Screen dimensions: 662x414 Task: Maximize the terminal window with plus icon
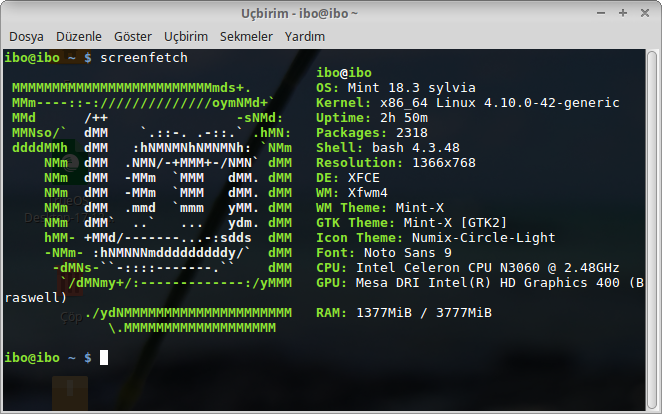623,13
